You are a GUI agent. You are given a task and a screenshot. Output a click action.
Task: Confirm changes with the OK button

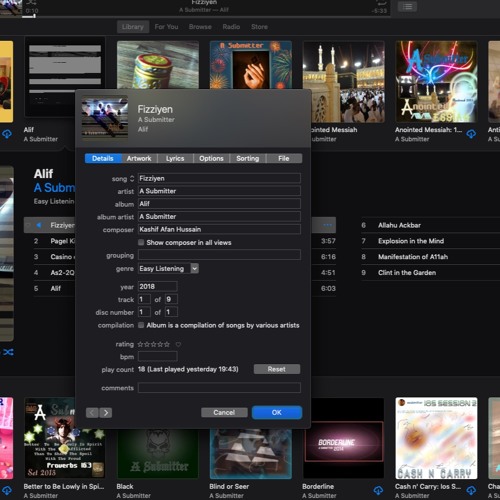click(277, 413)
